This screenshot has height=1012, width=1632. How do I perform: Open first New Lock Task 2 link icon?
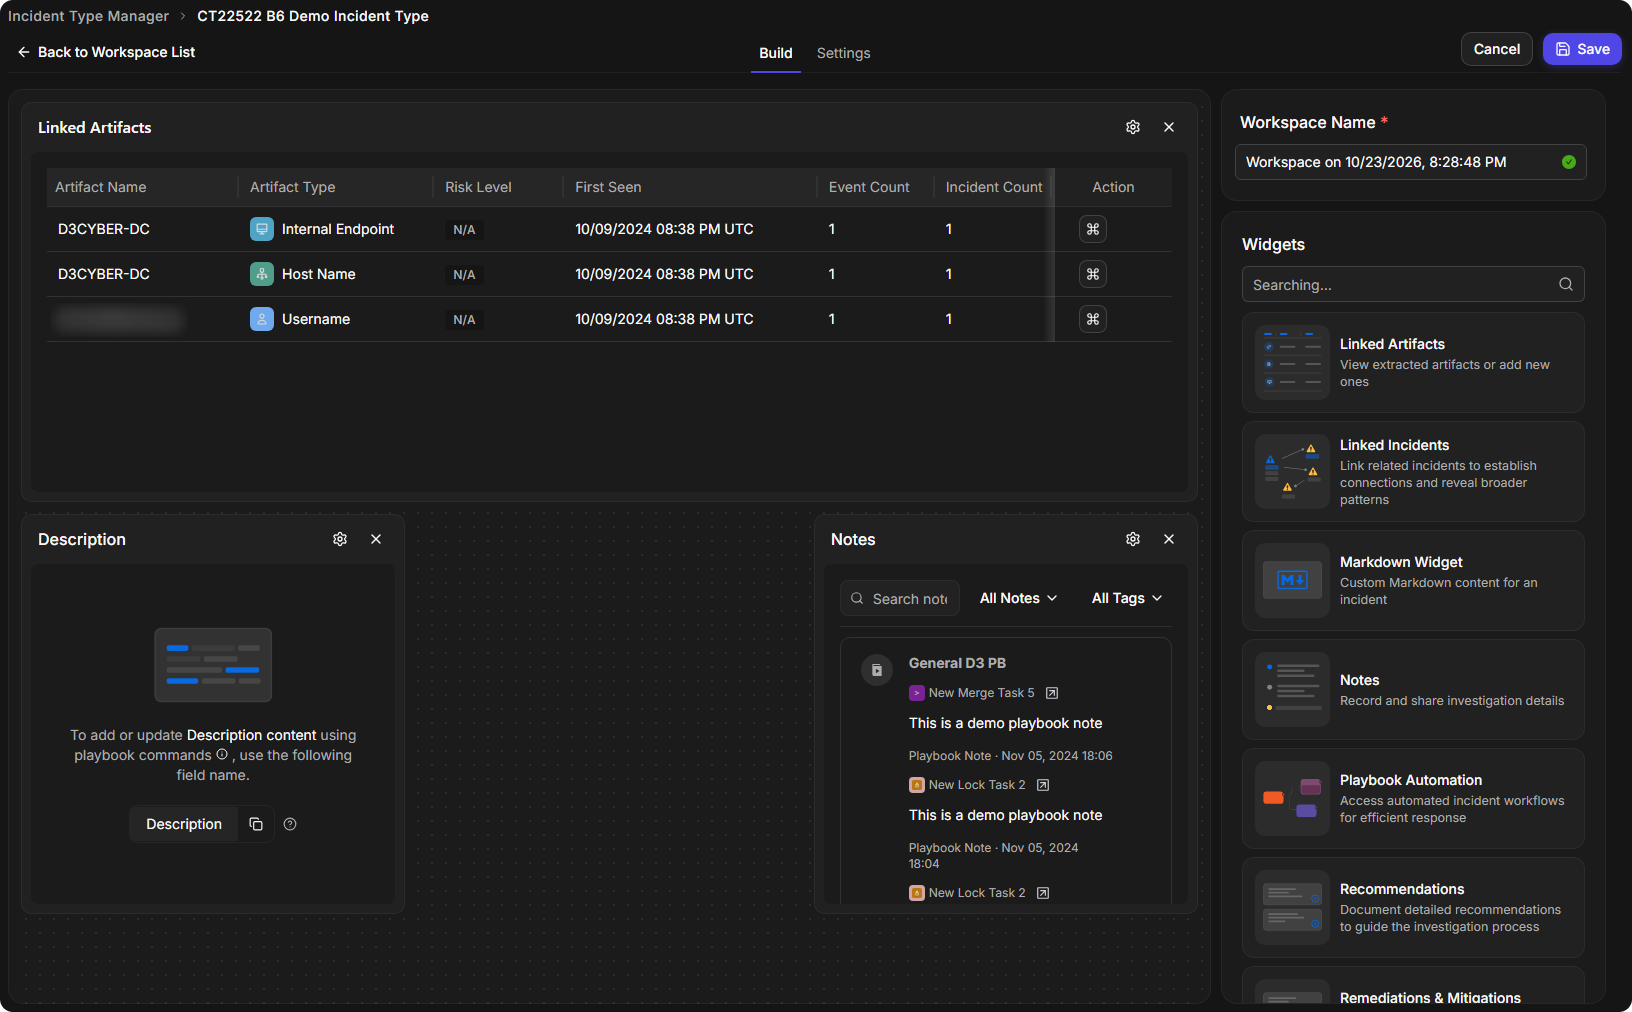point(1043,785)
